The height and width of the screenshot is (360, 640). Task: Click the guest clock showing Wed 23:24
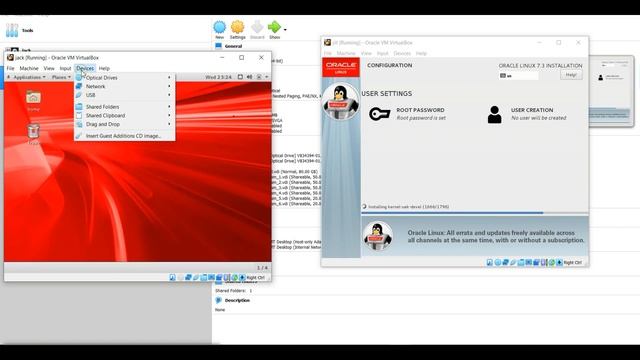coord(218,77)
